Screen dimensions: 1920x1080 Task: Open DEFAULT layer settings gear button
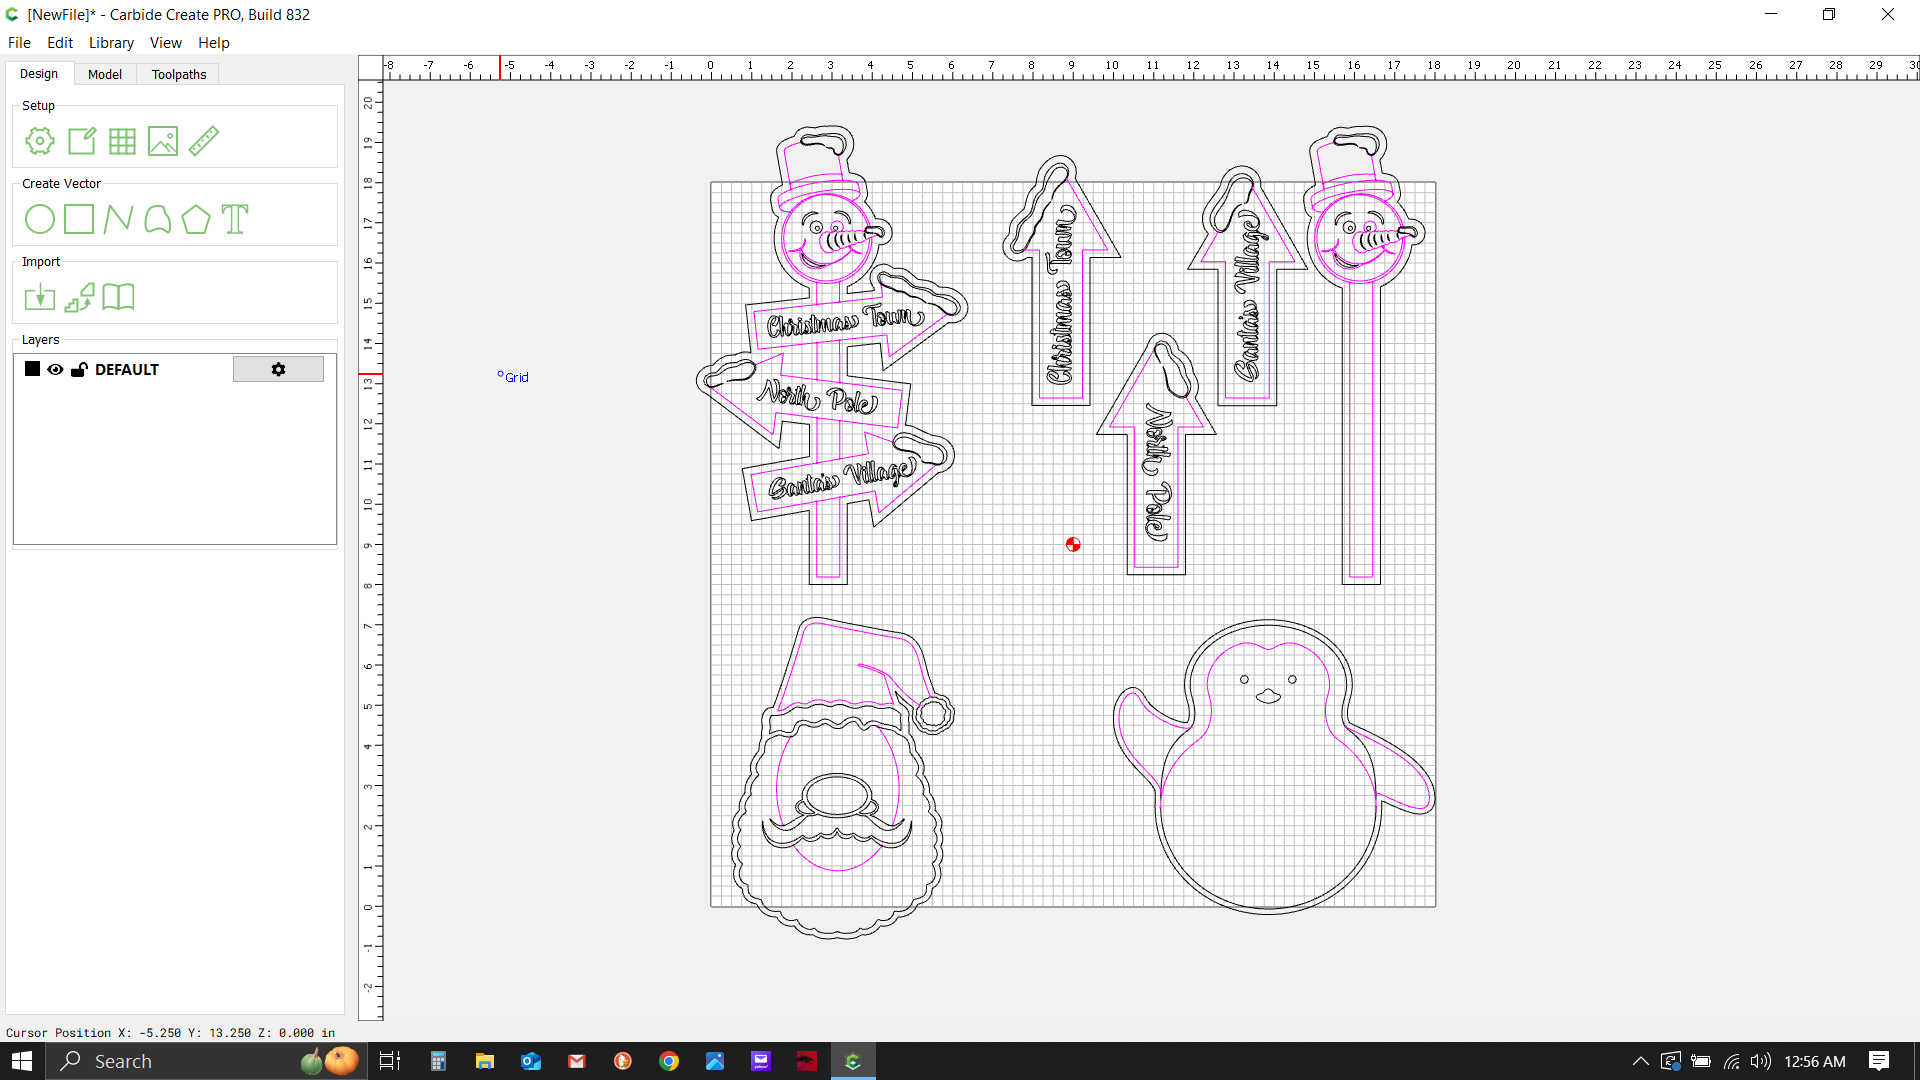point(278,370)
